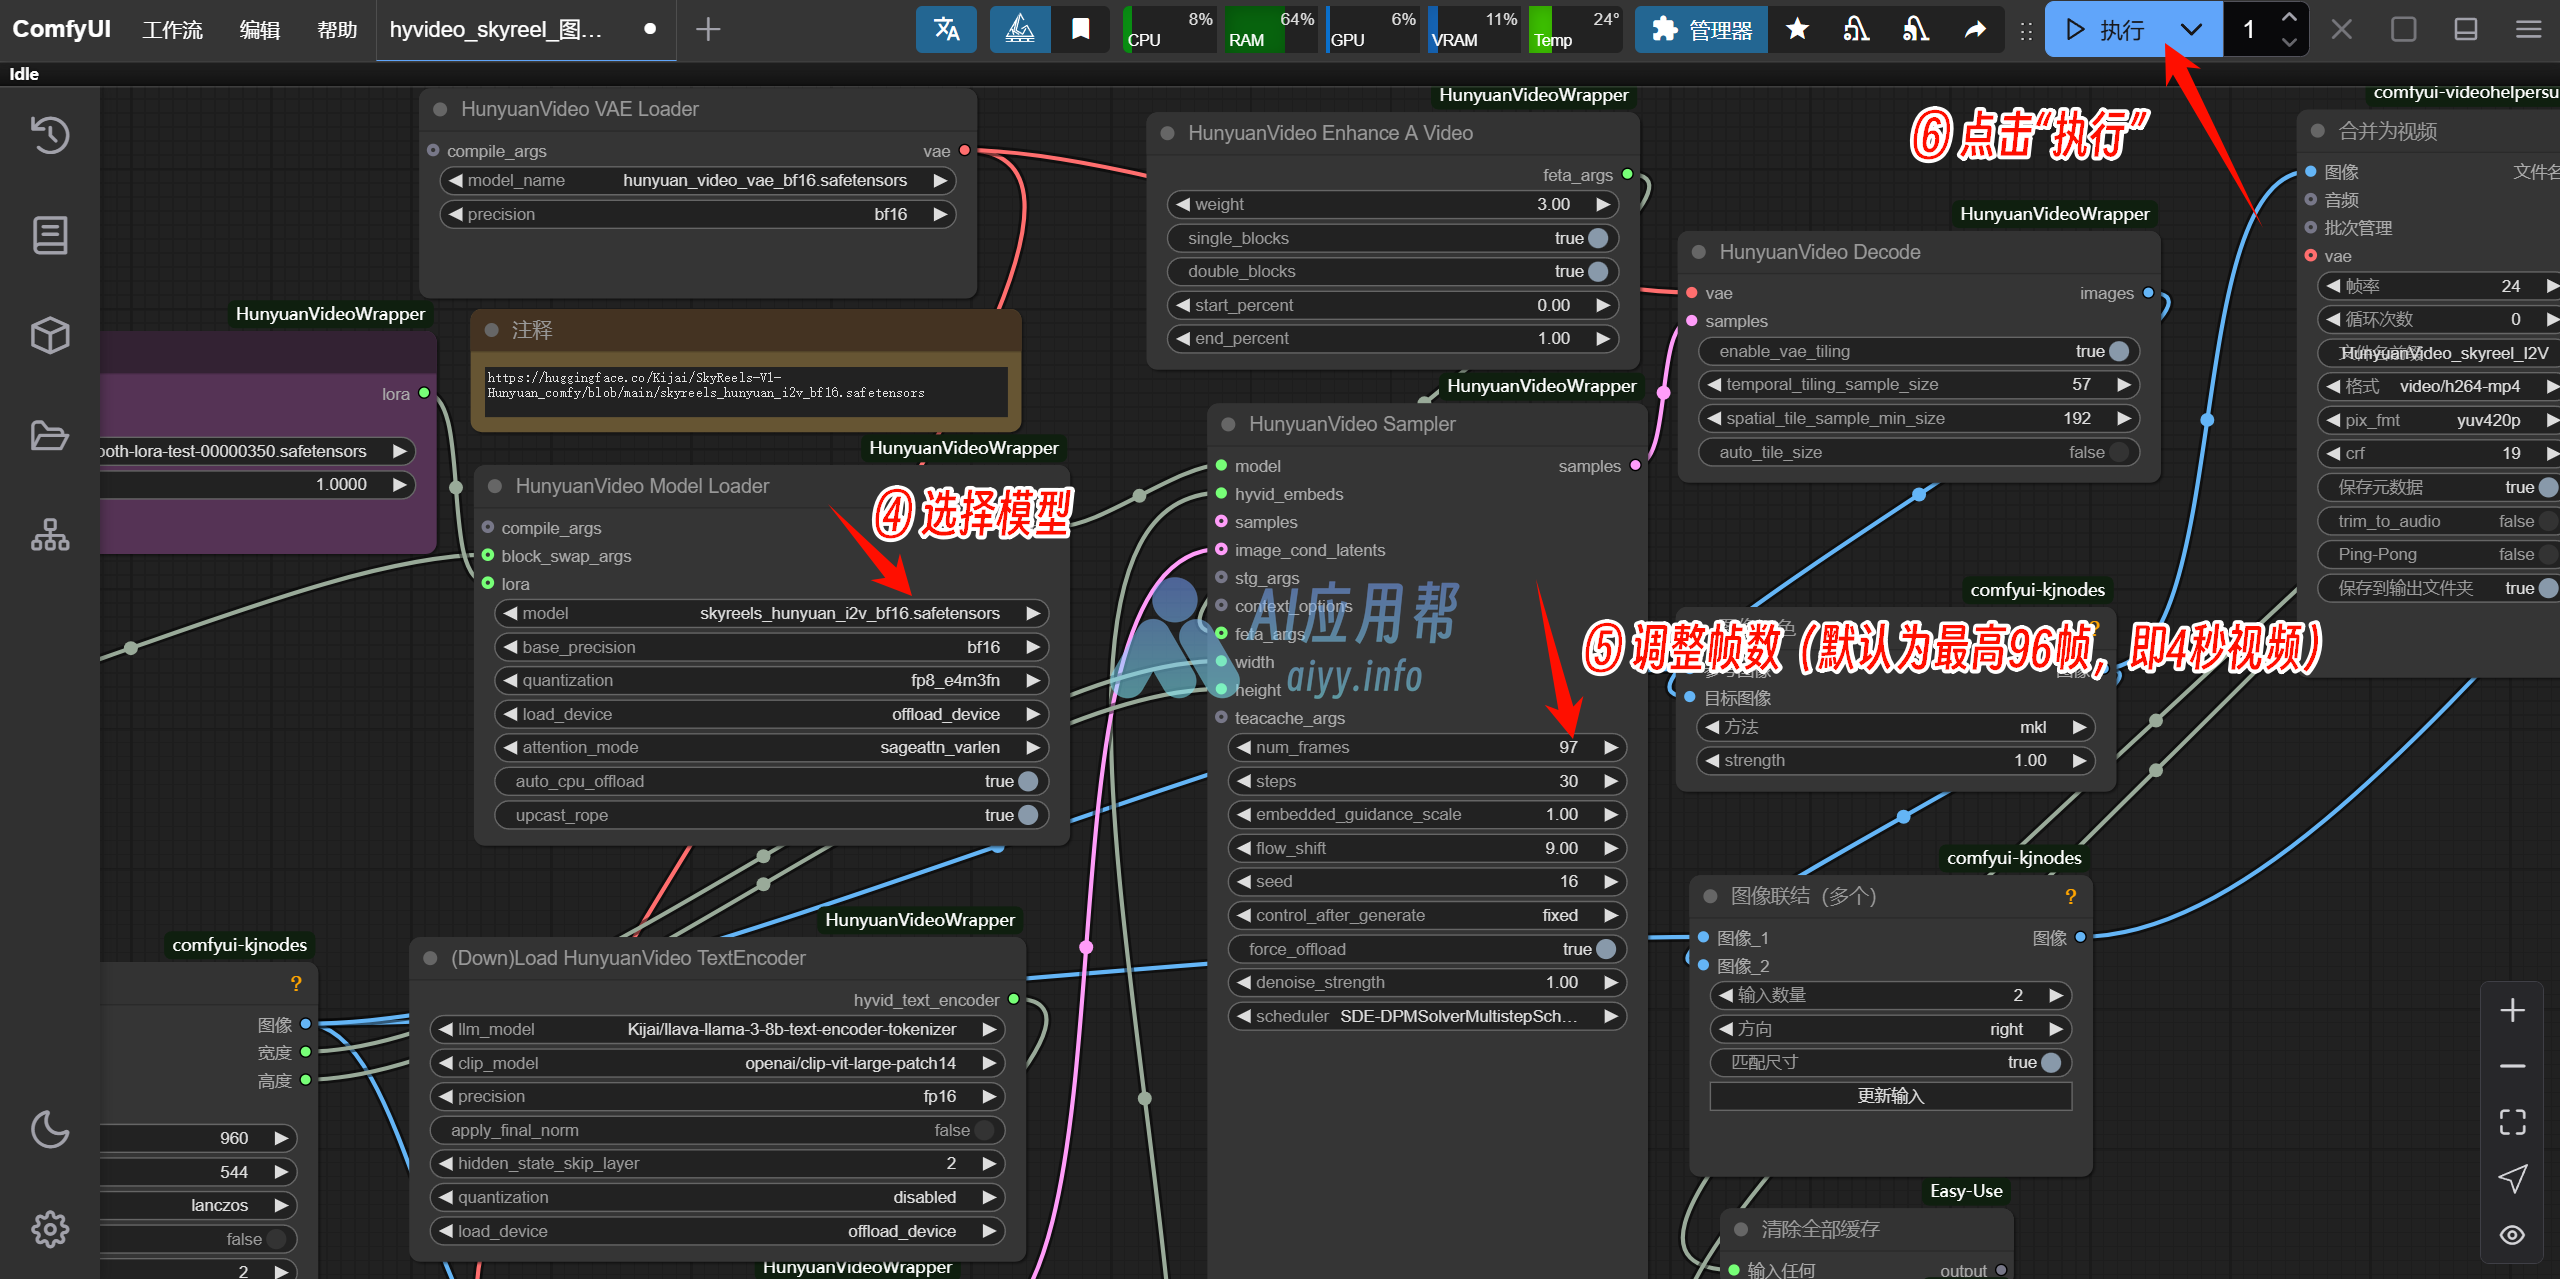The height and width of the screenshot is (1279, 2560).
Task: Select the hyvideo_skyreel workflow tab
Action: (x=526, y=29)
